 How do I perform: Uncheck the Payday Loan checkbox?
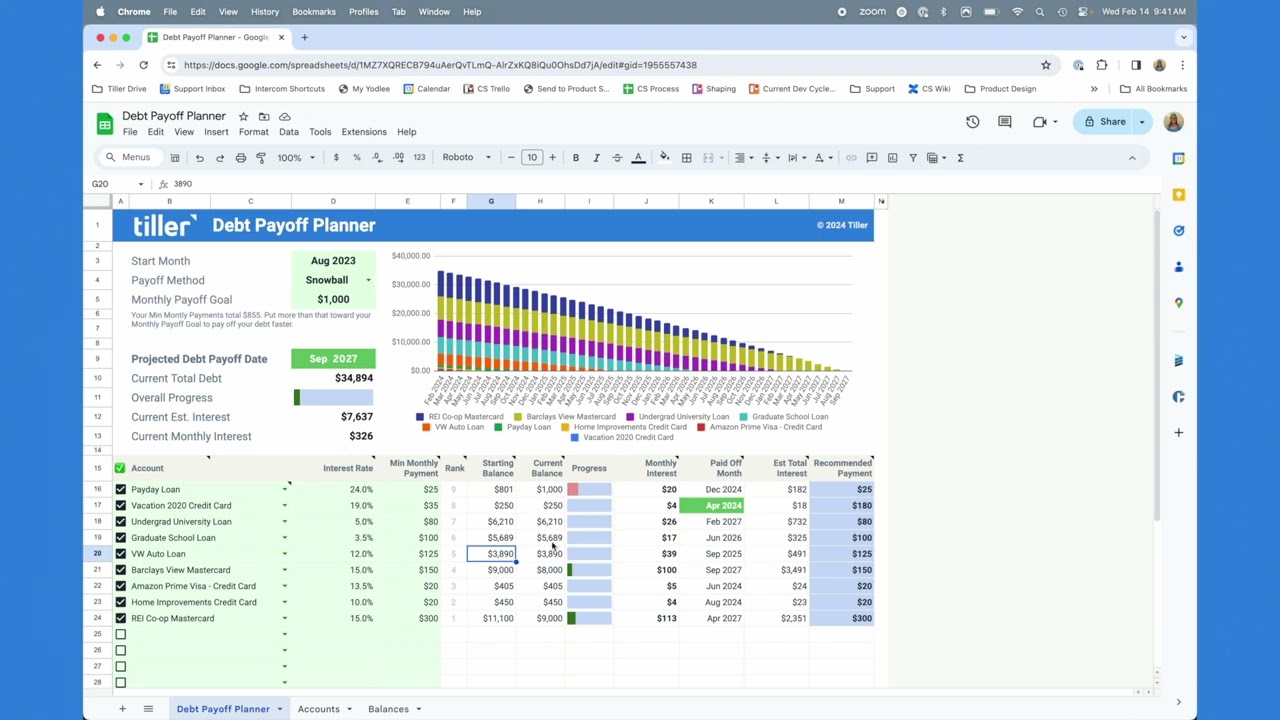120,490
